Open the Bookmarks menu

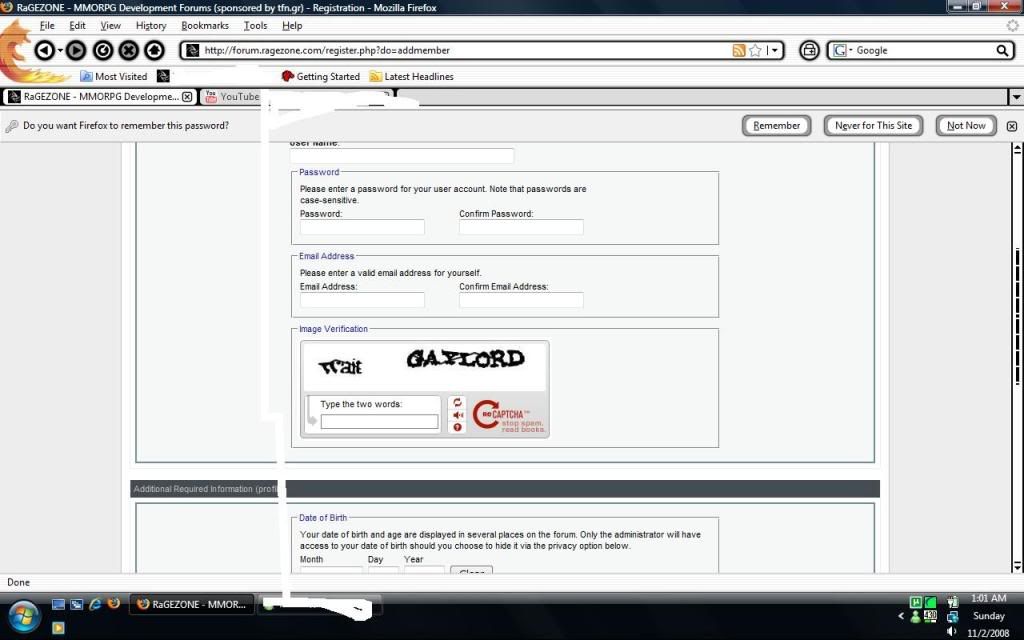[x=204, y=25]
